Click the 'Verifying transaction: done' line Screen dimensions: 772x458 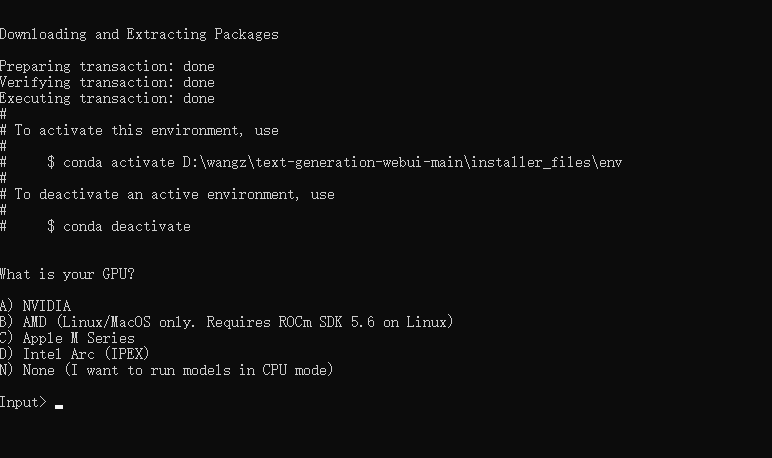point(106,82)
